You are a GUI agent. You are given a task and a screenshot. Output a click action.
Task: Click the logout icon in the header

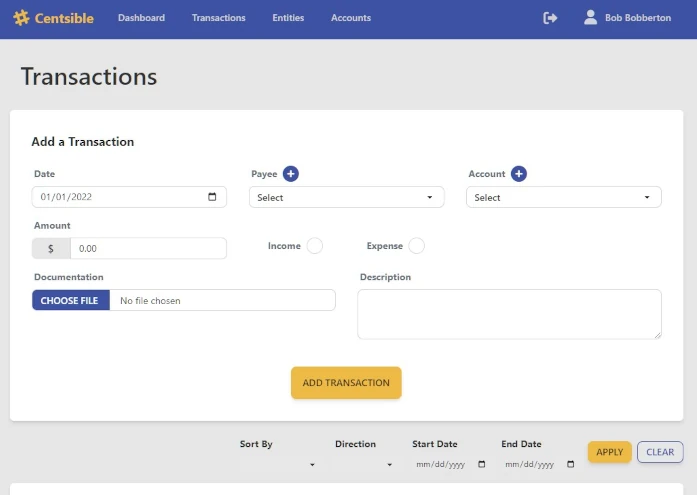[x=550, y=18]
